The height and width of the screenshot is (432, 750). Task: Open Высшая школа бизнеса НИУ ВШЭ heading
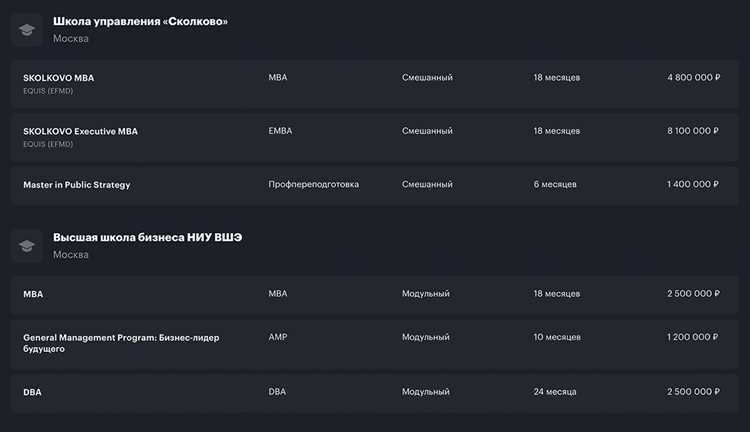(147, 237)
